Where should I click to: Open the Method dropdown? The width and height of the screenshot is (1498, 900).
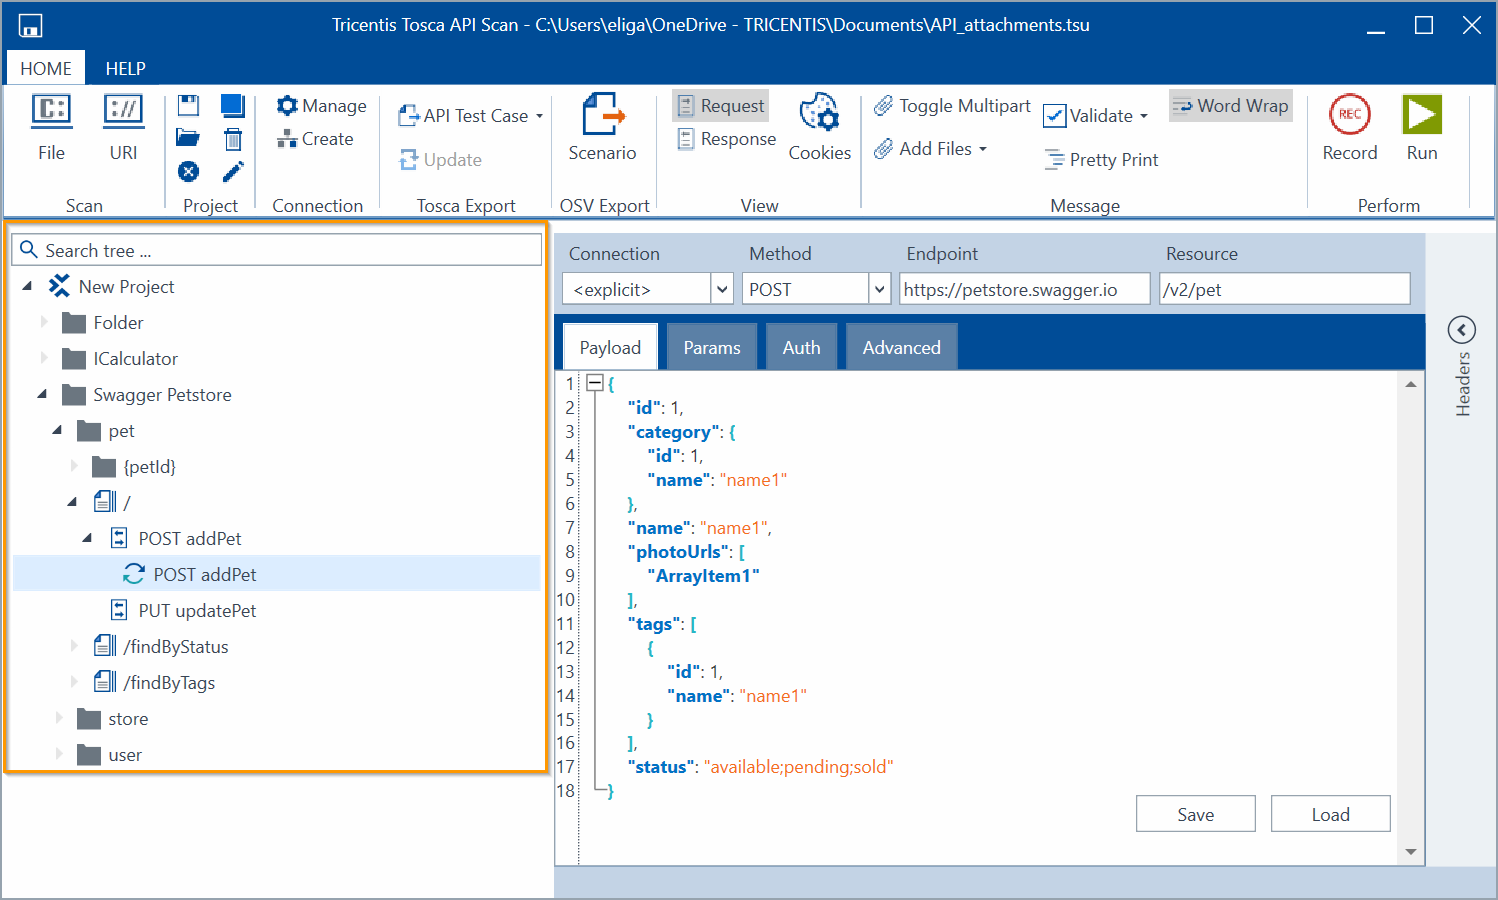click(x=879, y=290)
